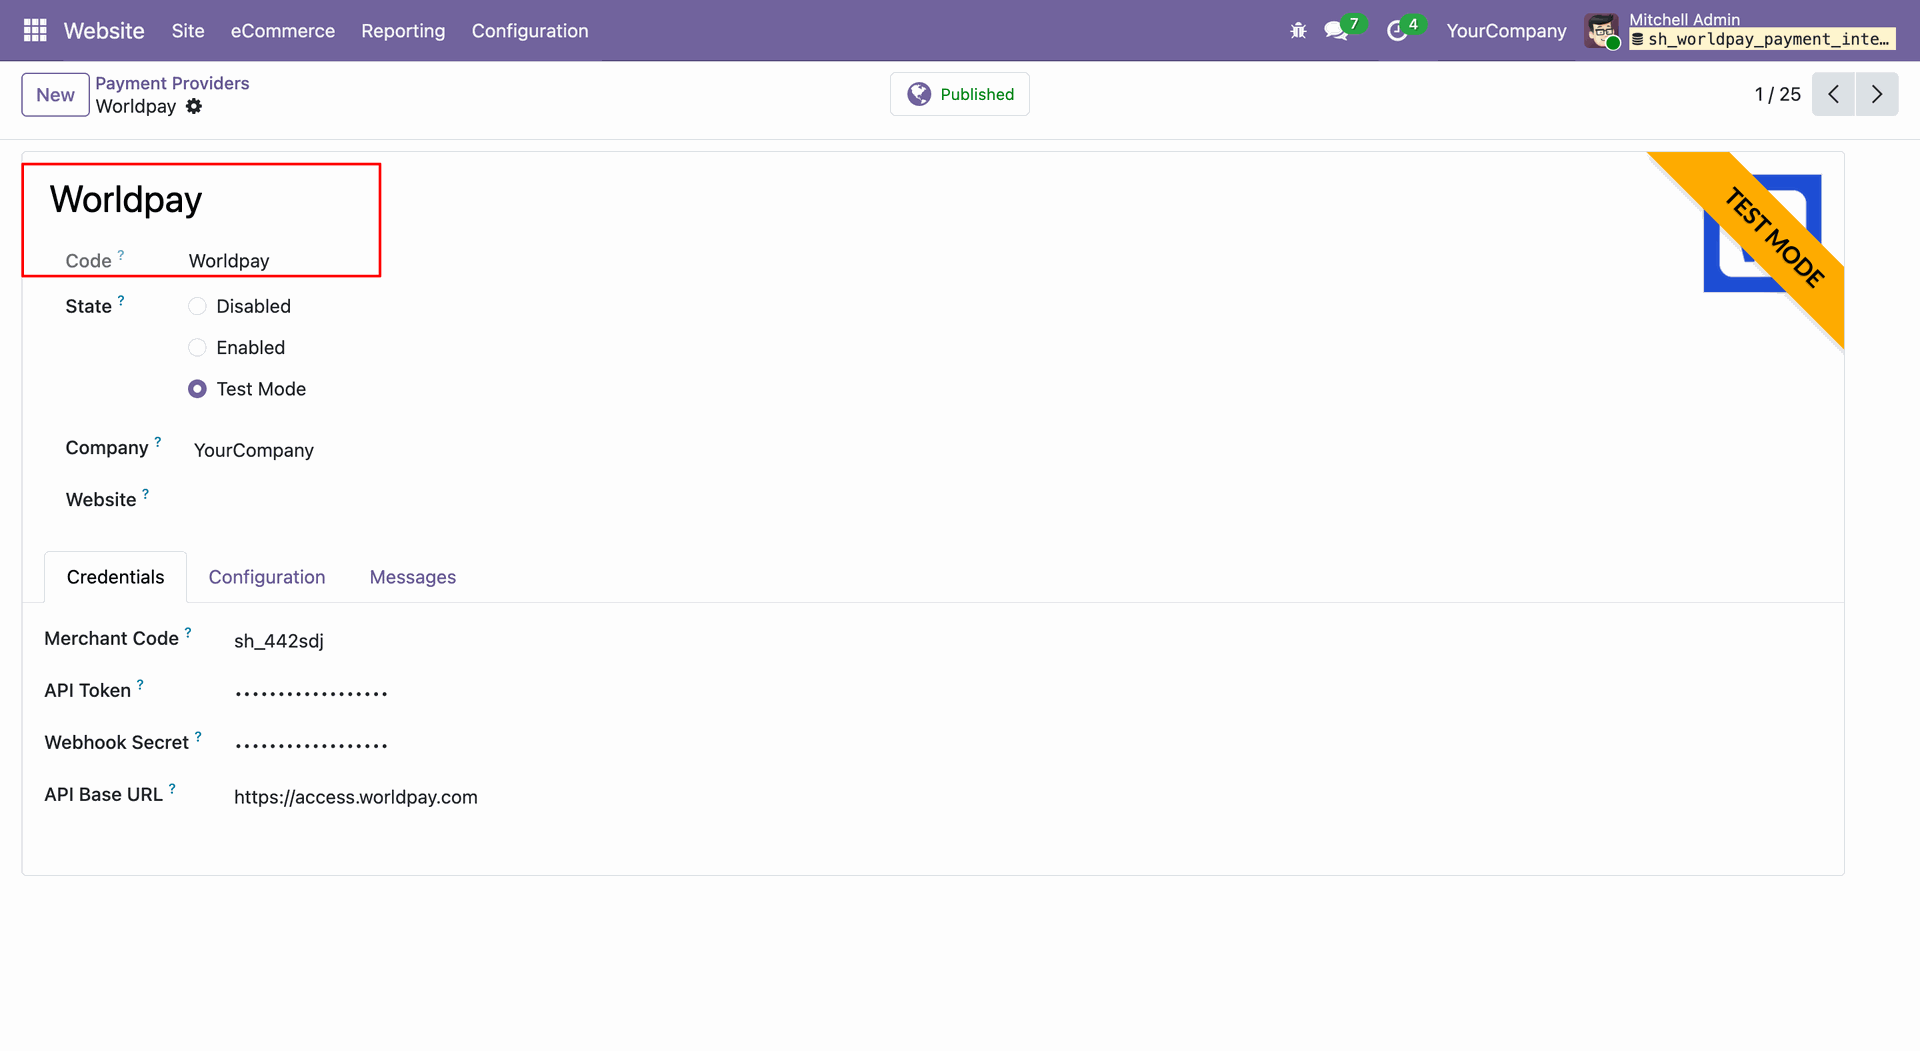Open the YourCompany company switcher
Image resolution: width=1920 pixels, height=1051 pixels.
pos(1506,31)
